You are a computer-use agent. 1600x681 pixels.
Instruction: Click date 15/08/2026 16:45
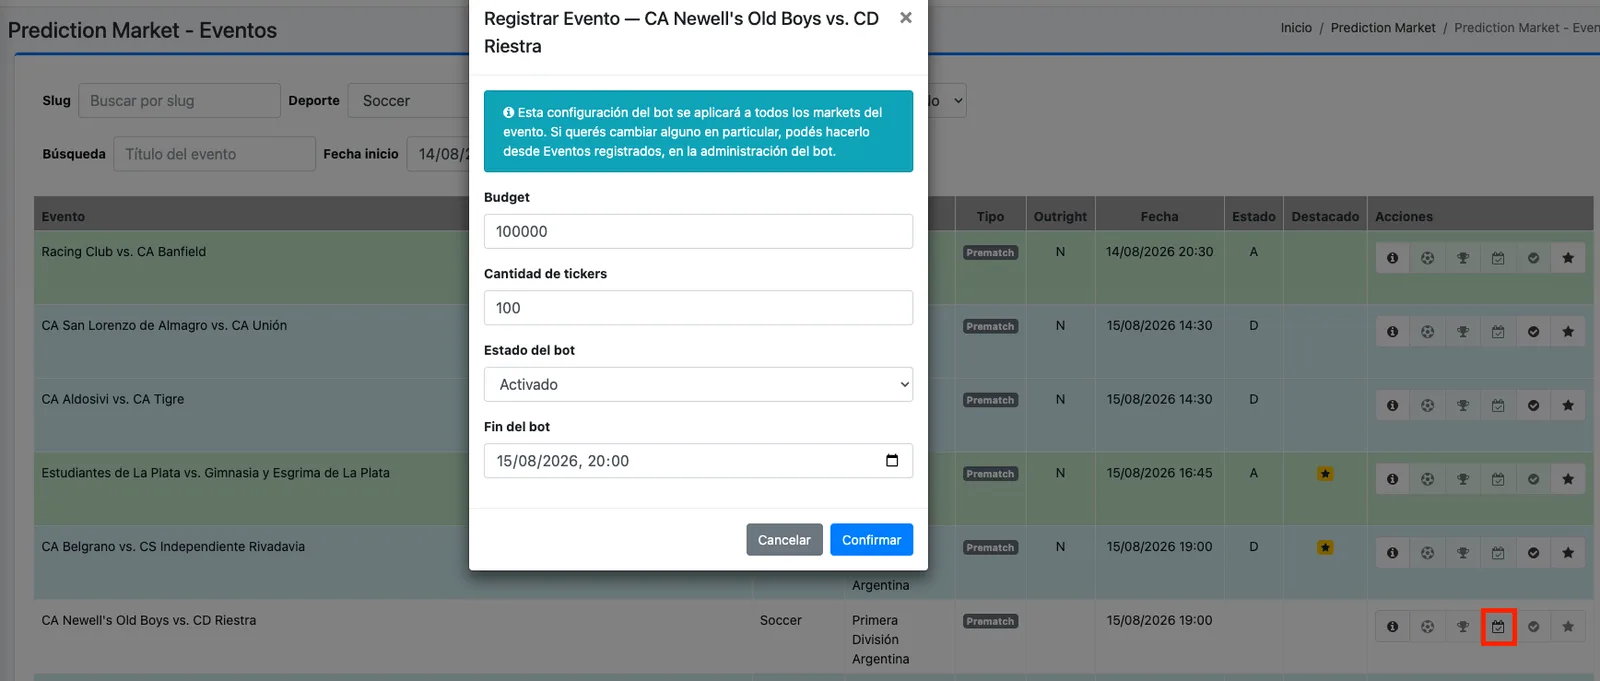coord(1159,473)
